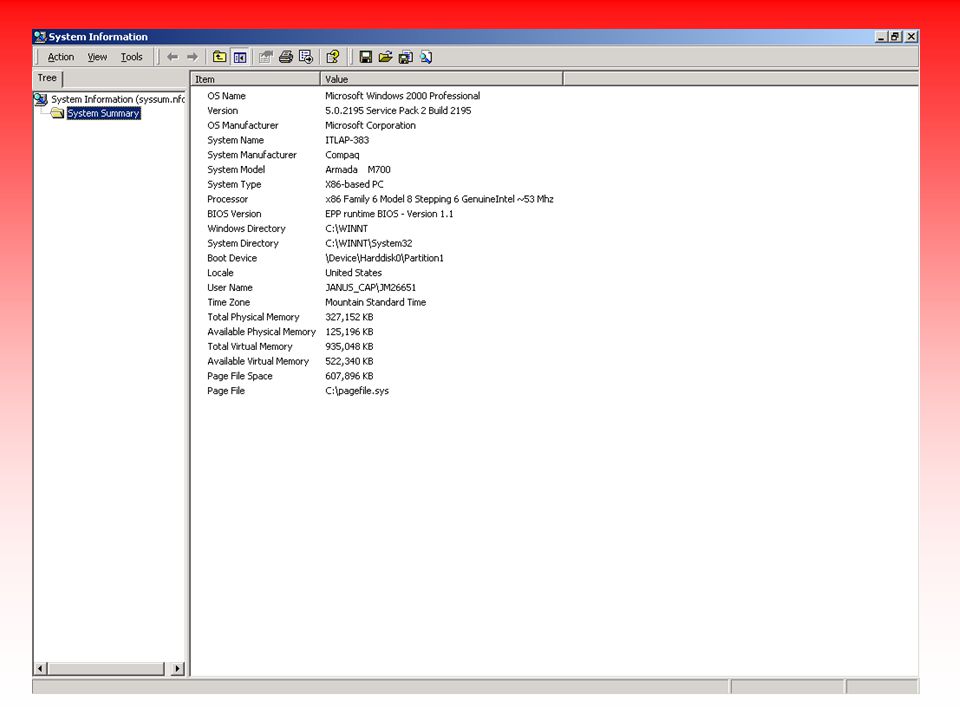Image resolution: width=960 pixels, height=720 pixels.
Task: Click the Item column header
Action: click(x=255, y=79)
